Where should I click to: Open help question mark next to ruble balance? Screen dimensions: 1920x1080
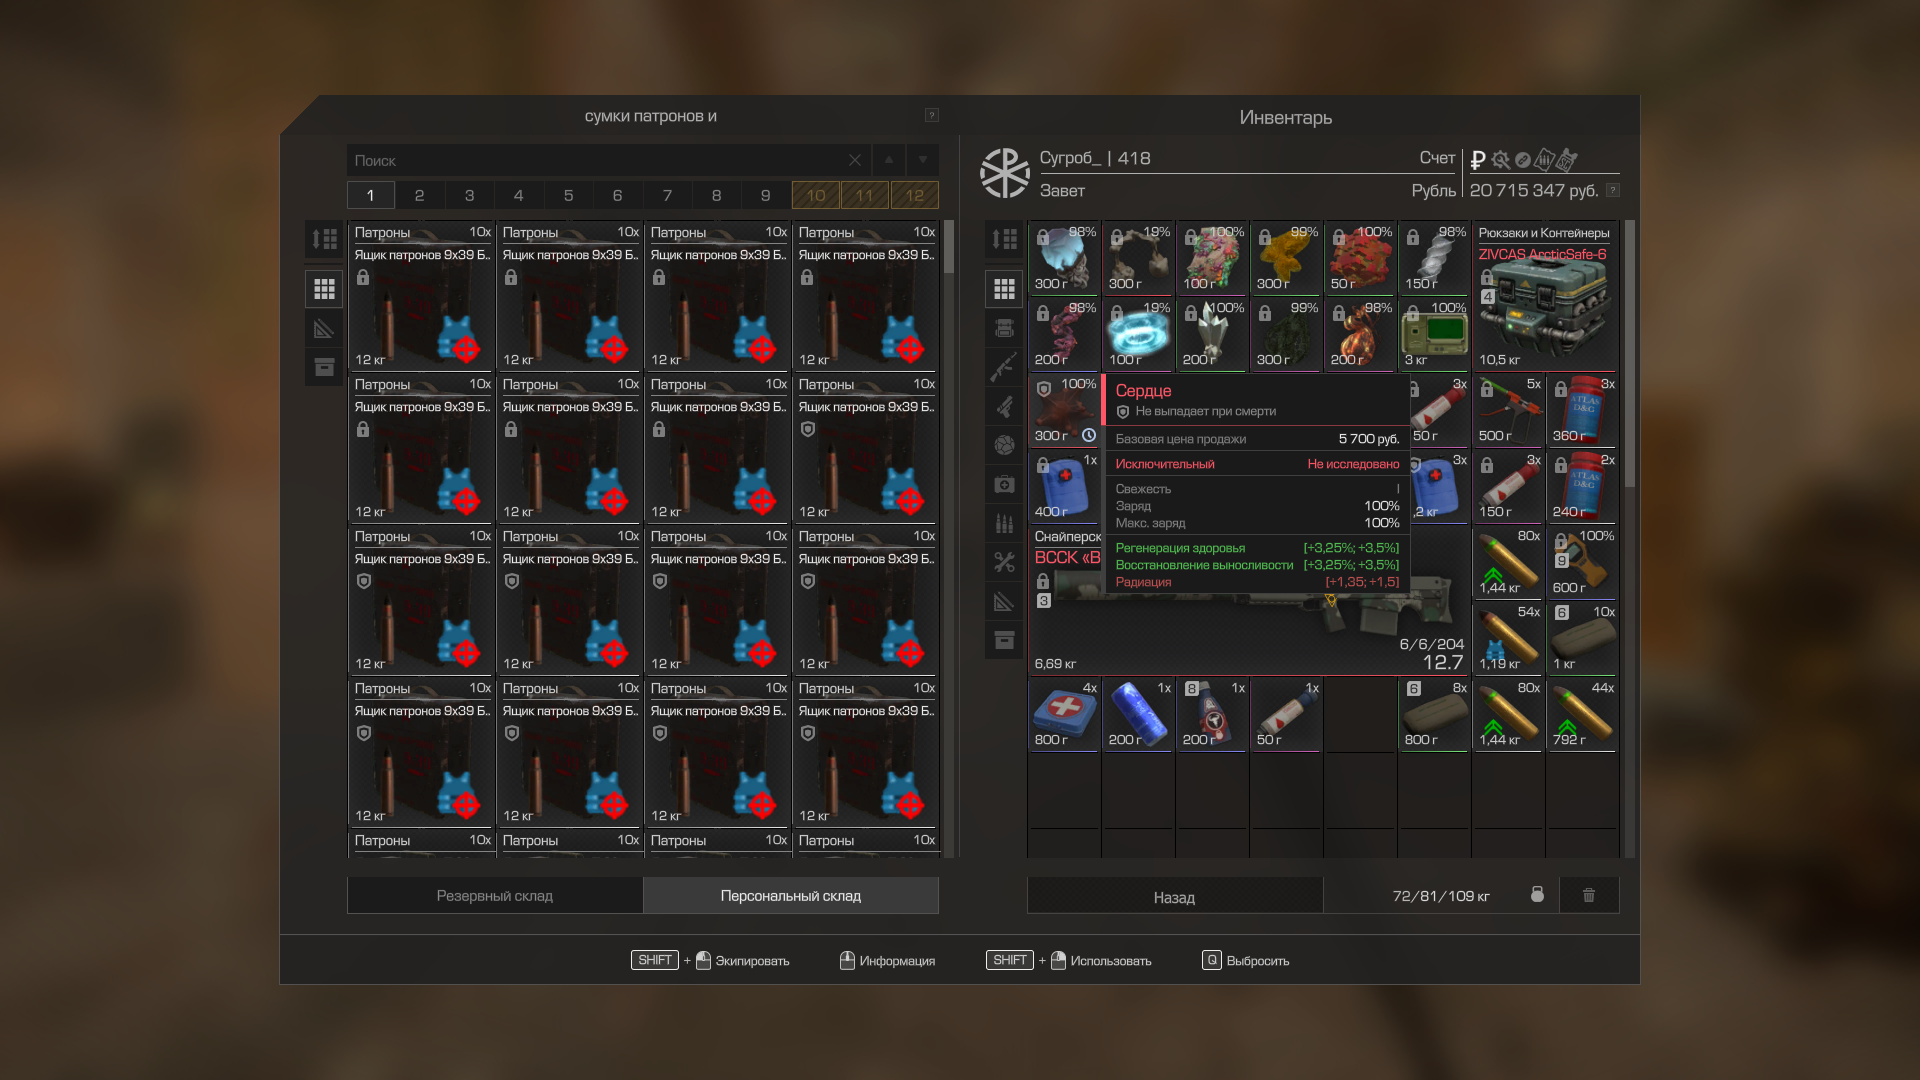pos(1612,190)
